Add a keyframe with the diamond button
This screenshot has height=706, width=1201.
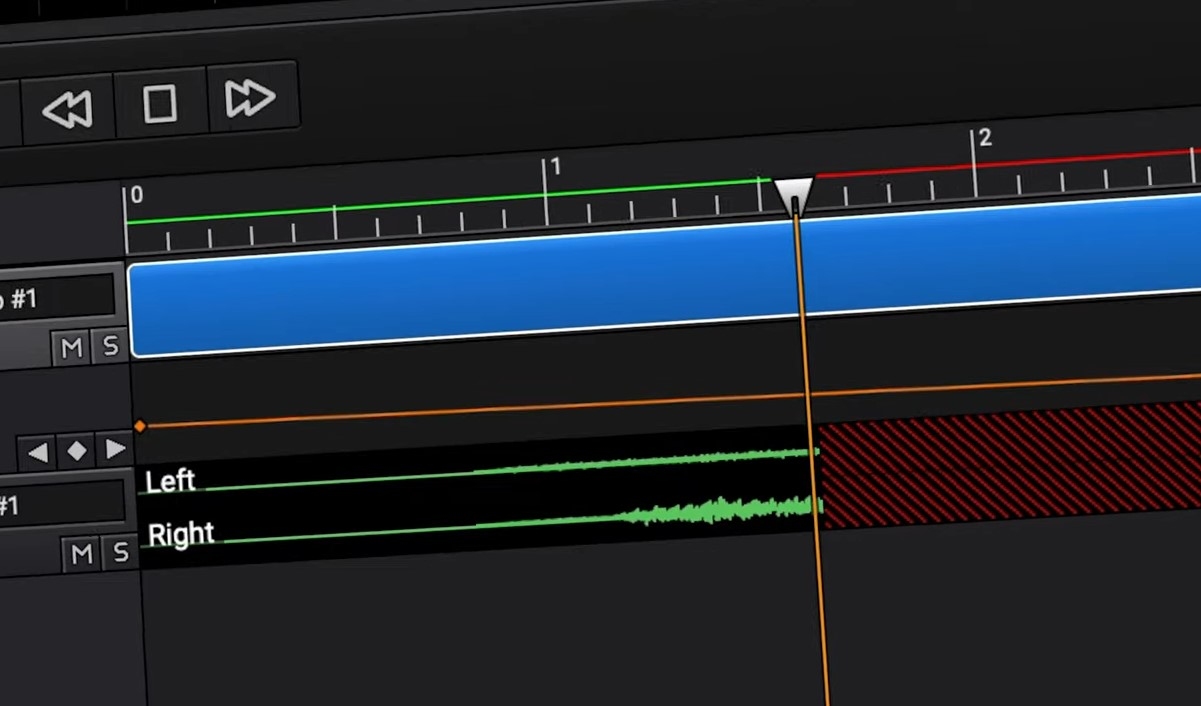coord(77,451)
